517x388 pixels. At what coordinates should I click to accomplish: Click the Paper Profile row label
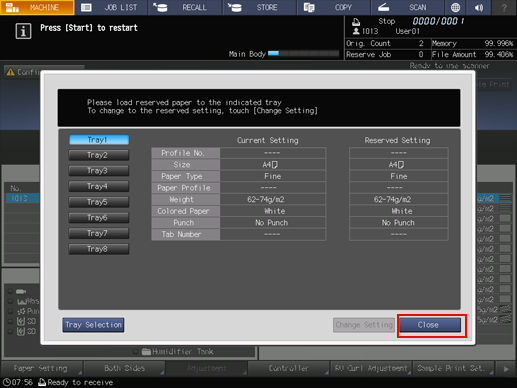point(186,188)
